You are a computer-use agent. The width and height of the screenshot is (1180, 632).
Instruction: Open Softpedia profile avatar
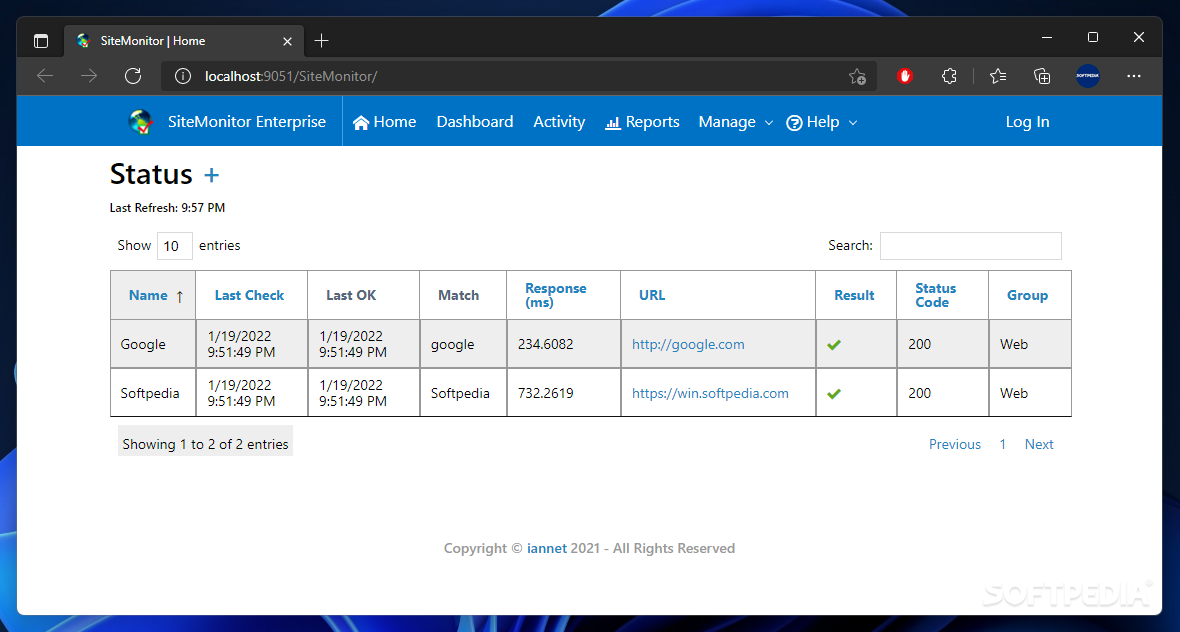point(1087,76)
